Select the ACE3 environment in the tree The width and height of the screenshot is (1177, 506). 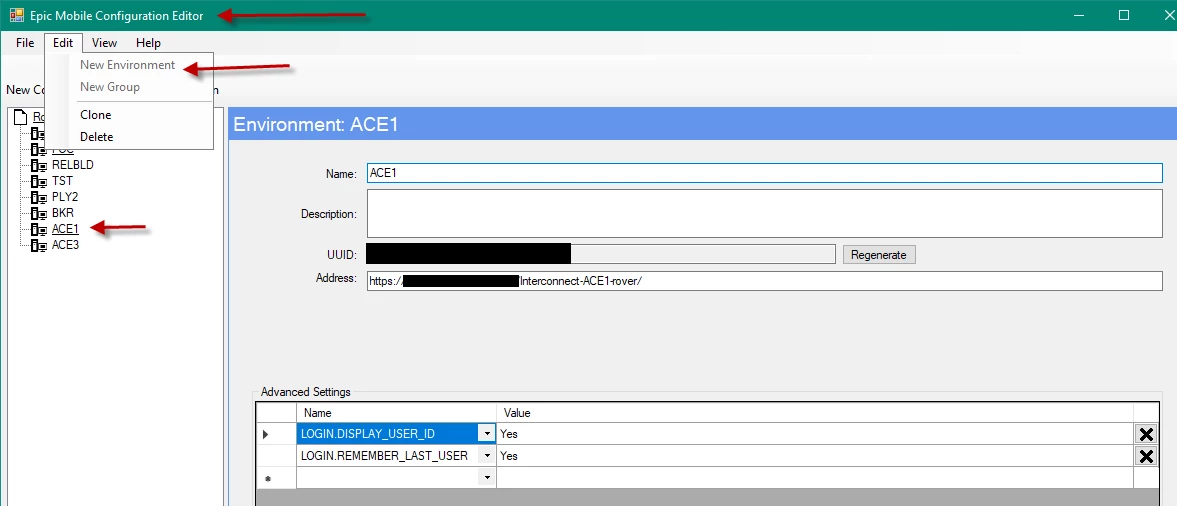tap(65, 245)
